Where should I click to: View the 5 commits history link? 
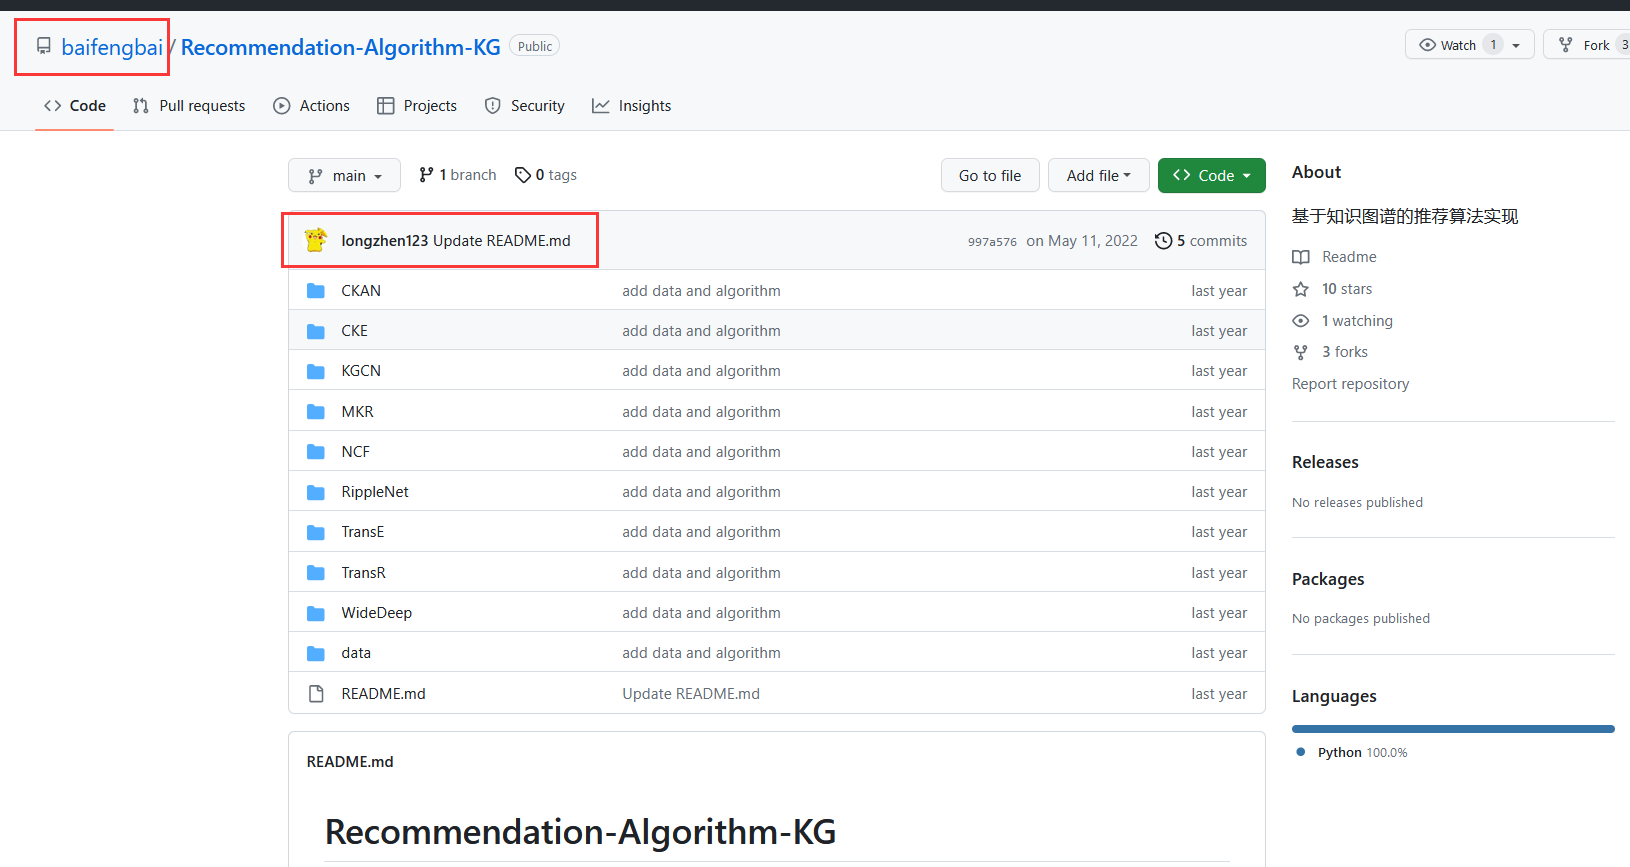coord(1201,241)
